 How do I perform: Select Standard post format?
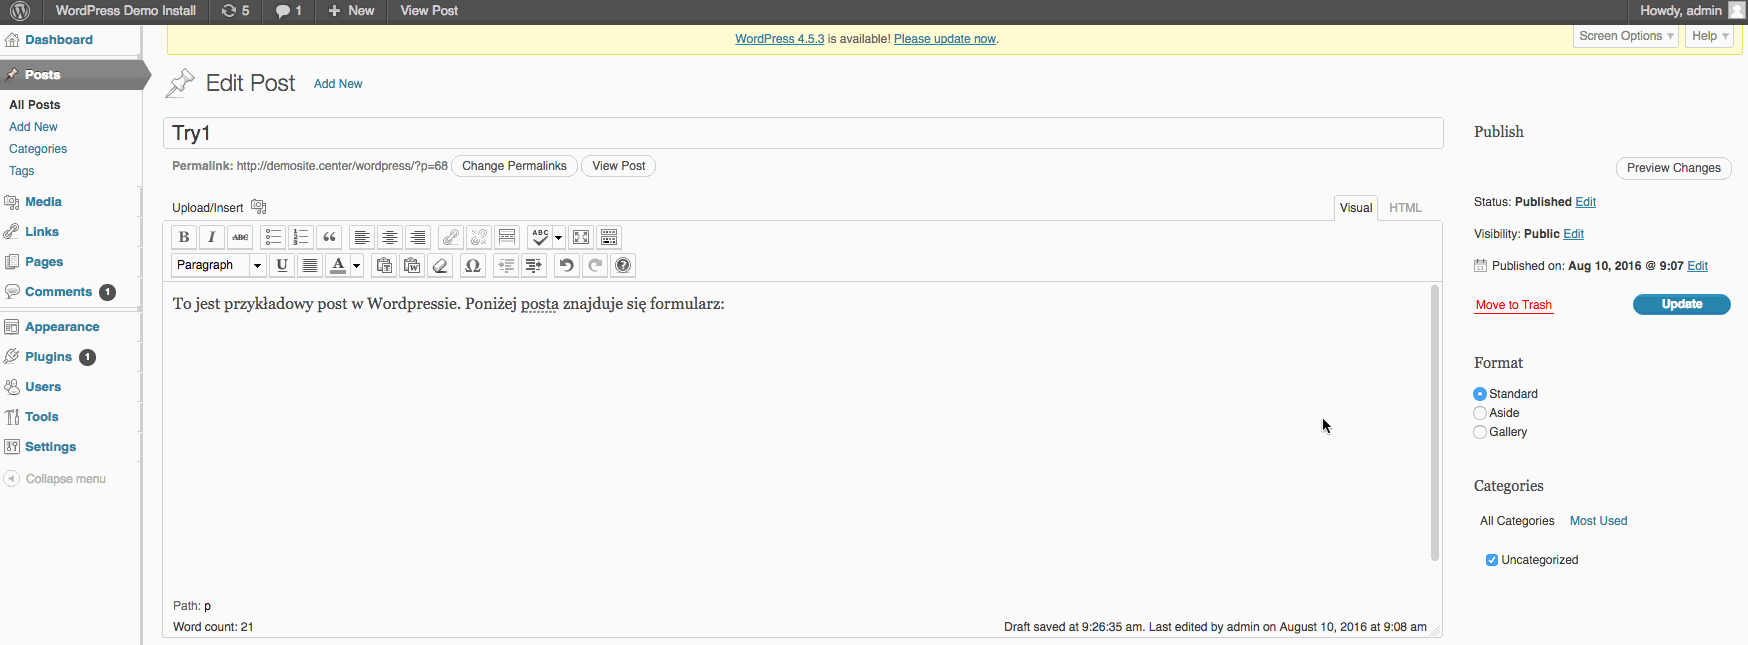[x=1480, y=394]
